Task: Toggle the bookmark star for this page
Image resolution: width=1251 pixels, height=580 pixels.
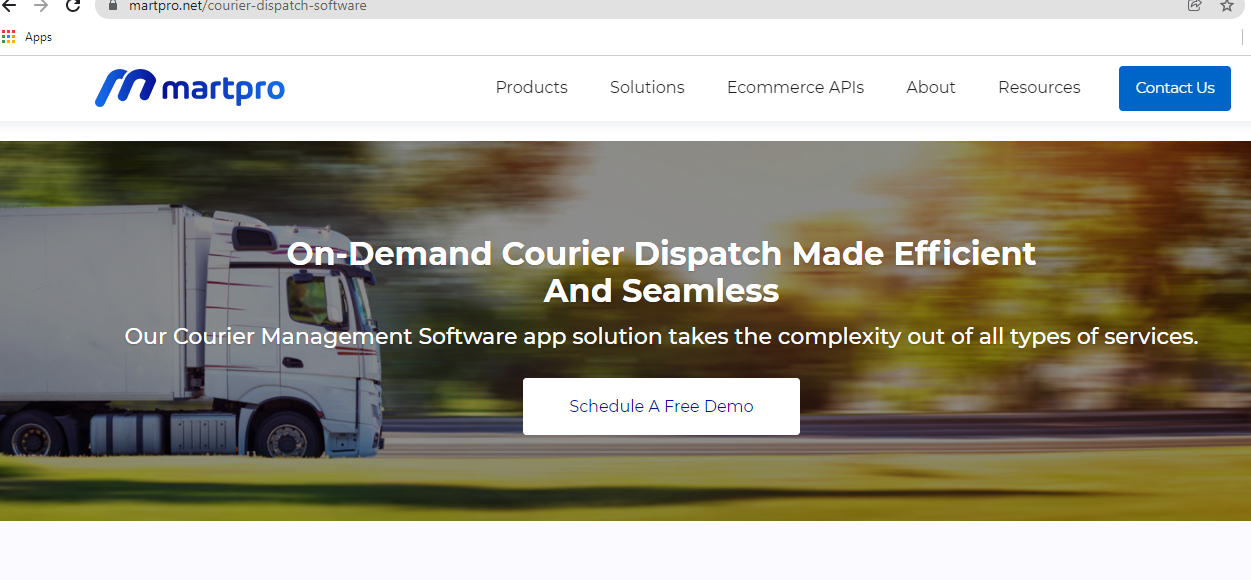Action: tap(1226, 6)
